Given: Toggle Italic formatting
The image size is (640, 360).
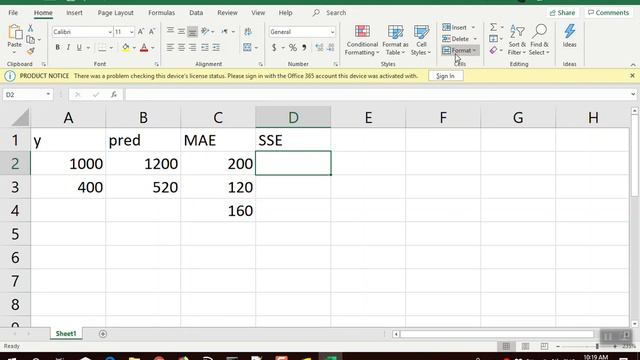Looking at the screenshot, I should [68, 48].
